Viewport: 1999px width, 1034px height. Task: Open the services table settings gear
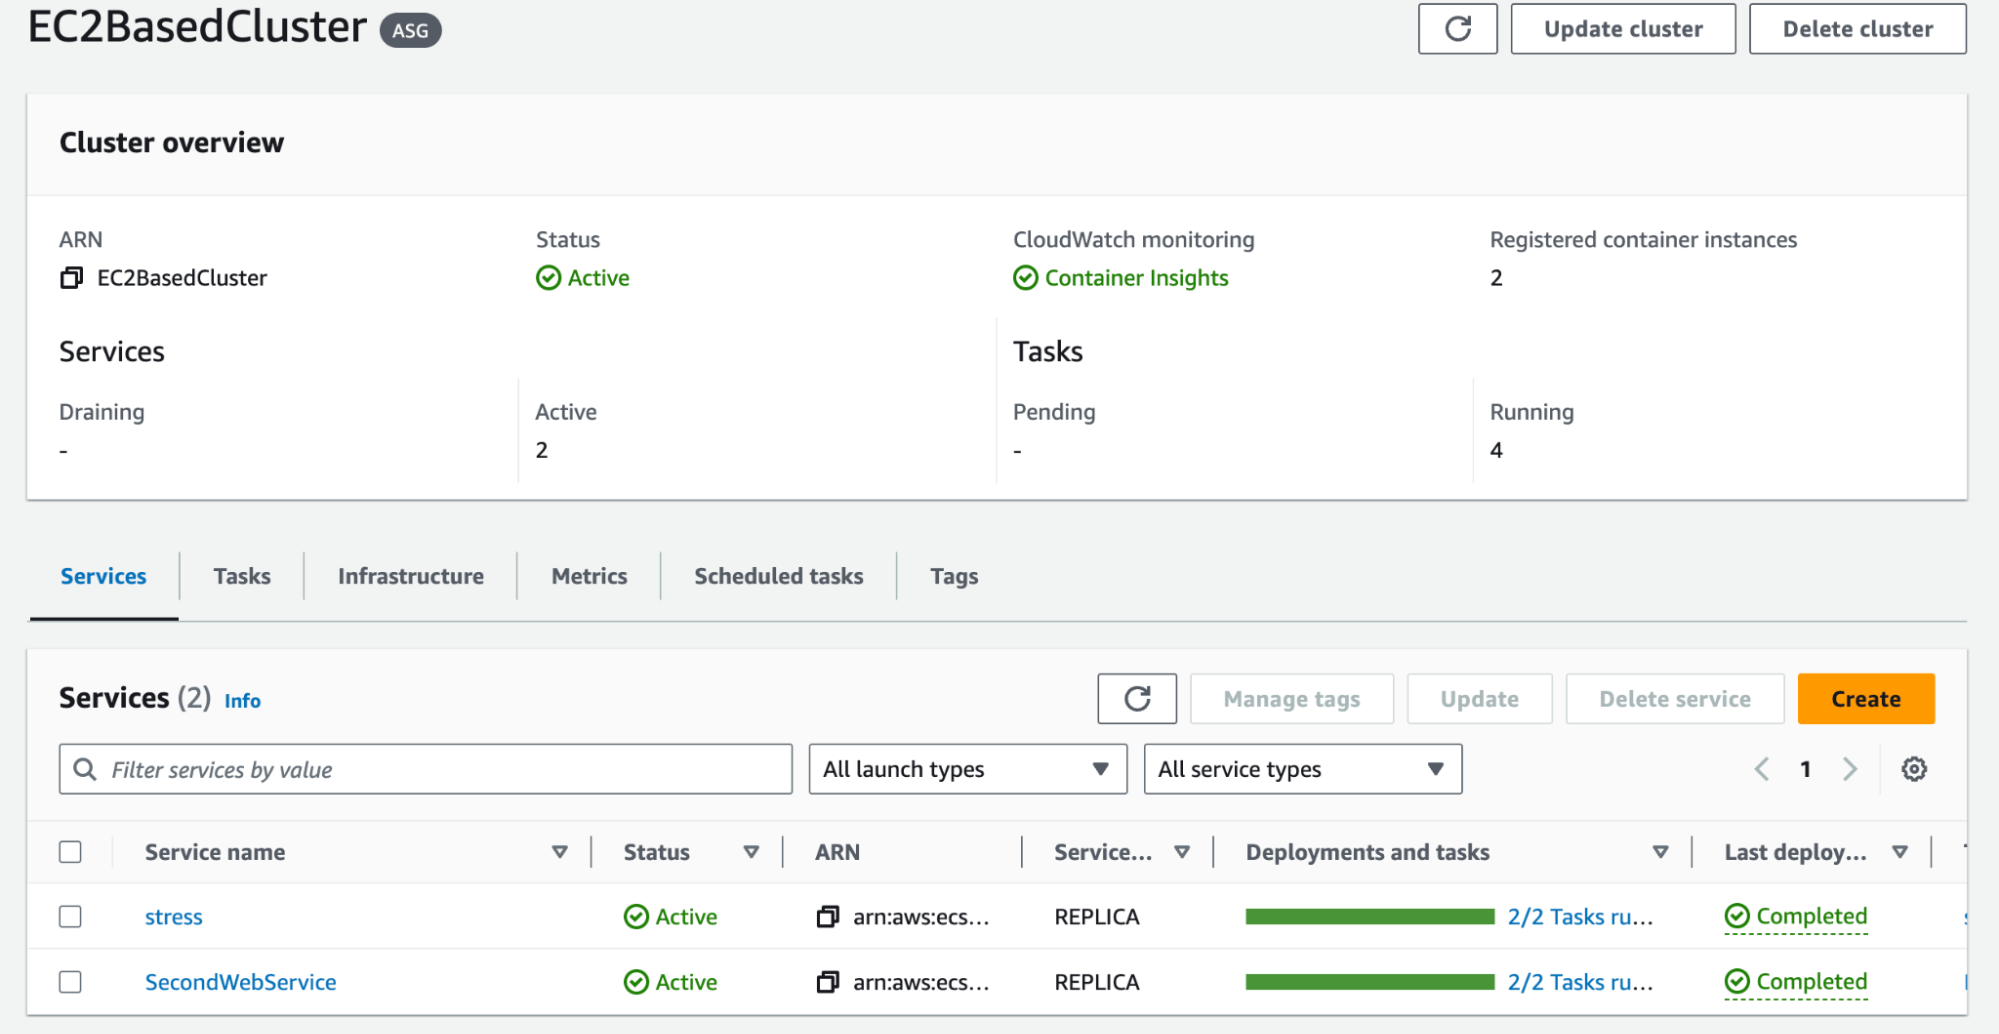1913,769
